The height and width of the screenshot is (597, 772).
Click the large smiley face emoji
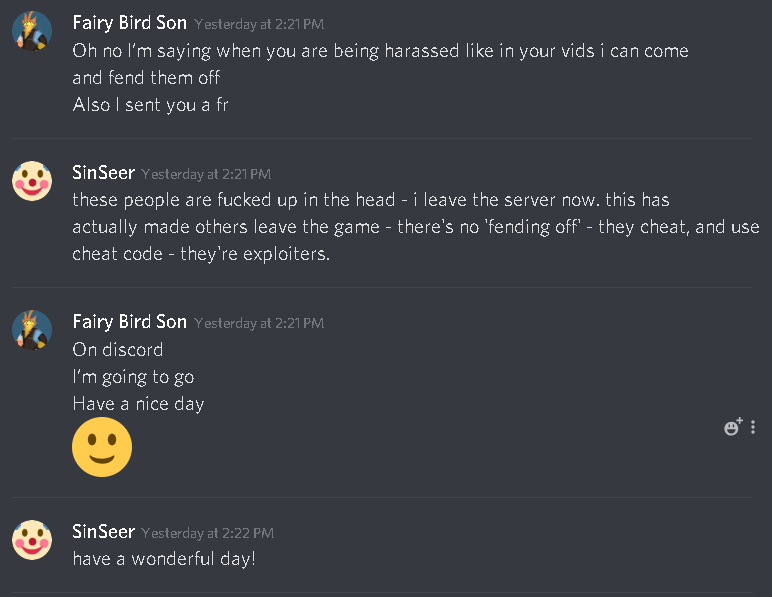tap(102, 447)
